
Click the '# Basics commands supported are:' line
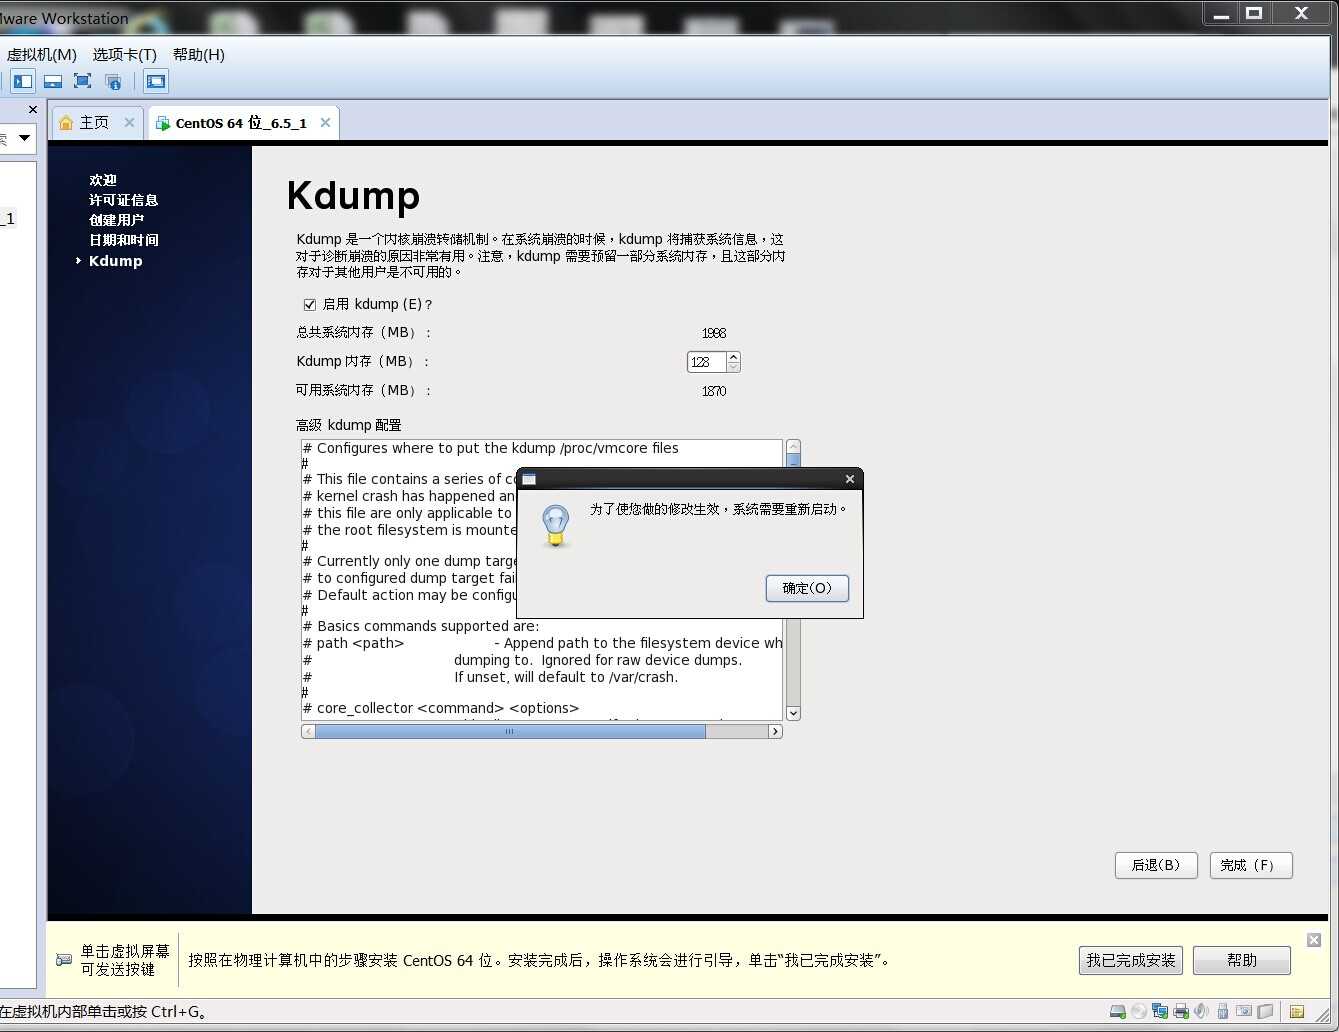point(421,626)
